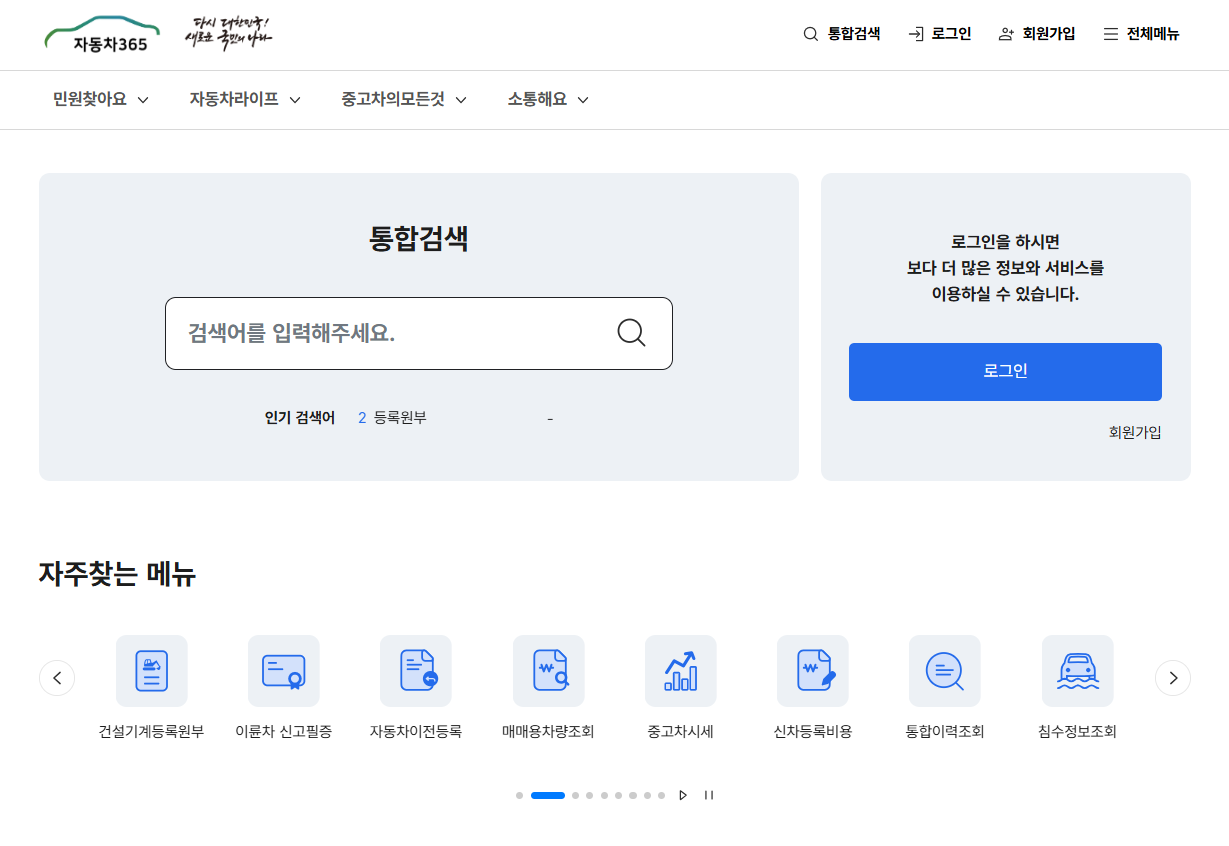The height and width of the screenshot is (846, 1229).
Task: Open the 전체메뉴 hamburger icon
Action: (x=1111, y=34)
